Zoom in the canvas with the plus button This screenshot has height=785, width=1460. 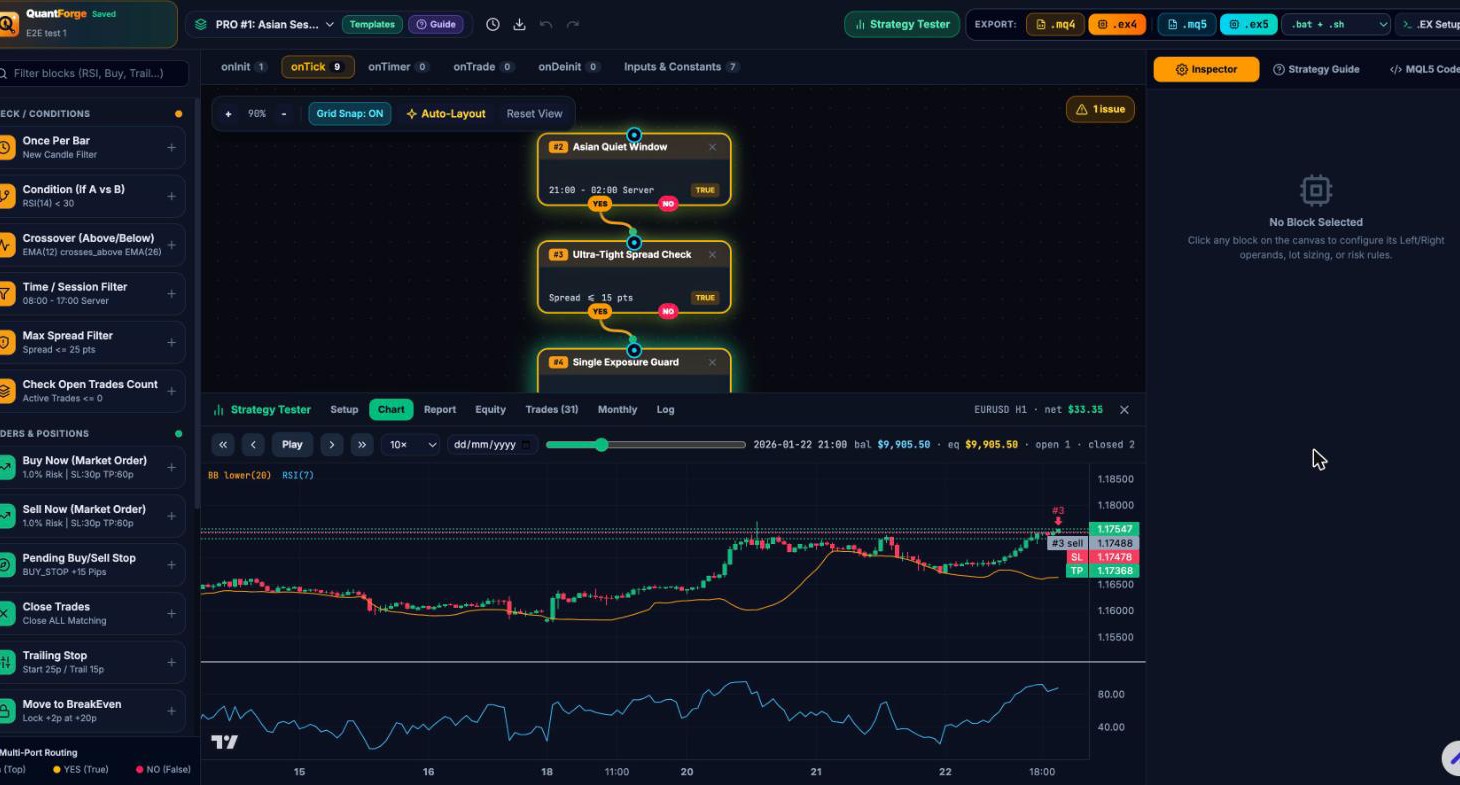tap(228, 114)
